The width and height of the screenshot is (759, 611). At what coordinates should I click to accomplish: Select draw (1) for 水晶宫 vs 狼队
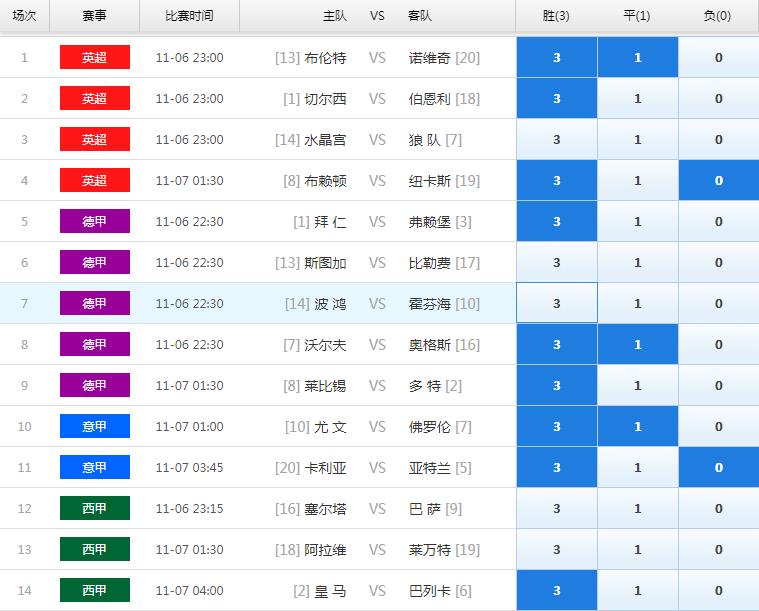(638, 139)
